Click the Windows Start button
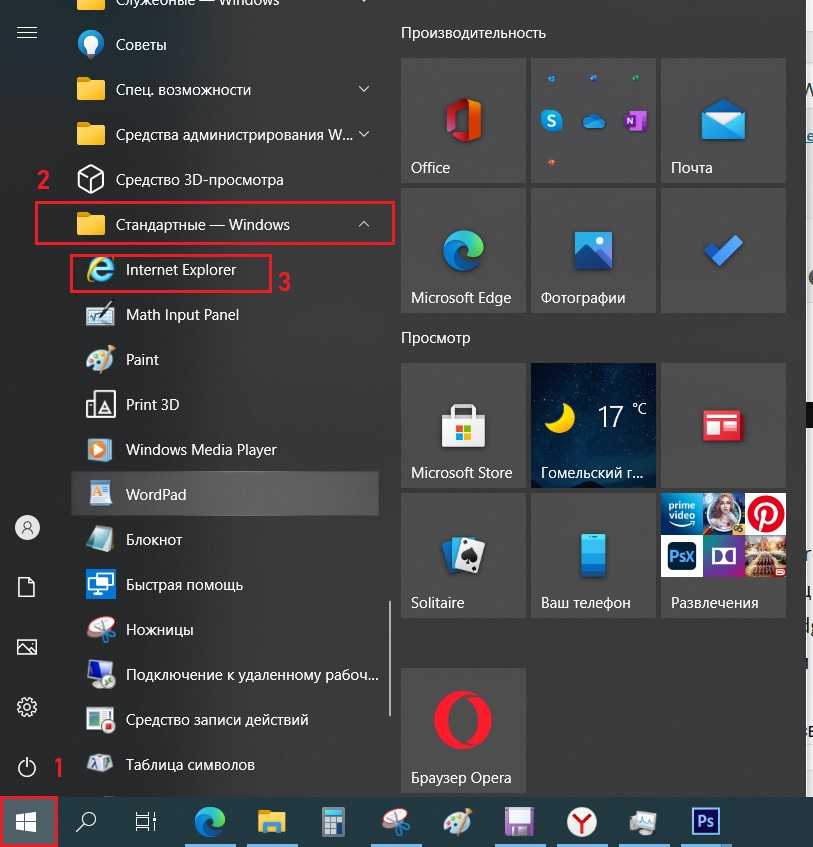This screenshot has height=847, width=813. point(27,822)
